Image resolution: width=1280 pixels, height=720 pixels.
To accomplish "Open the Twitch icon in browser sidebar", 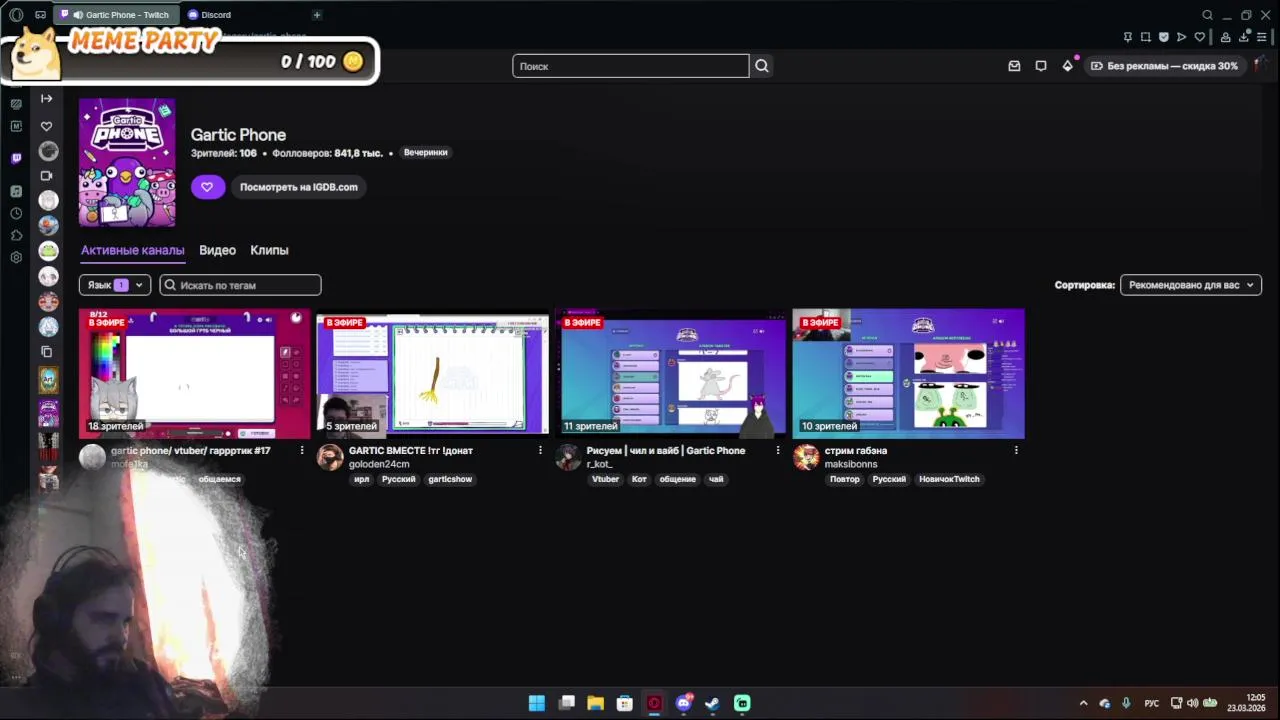I will 16,158.
